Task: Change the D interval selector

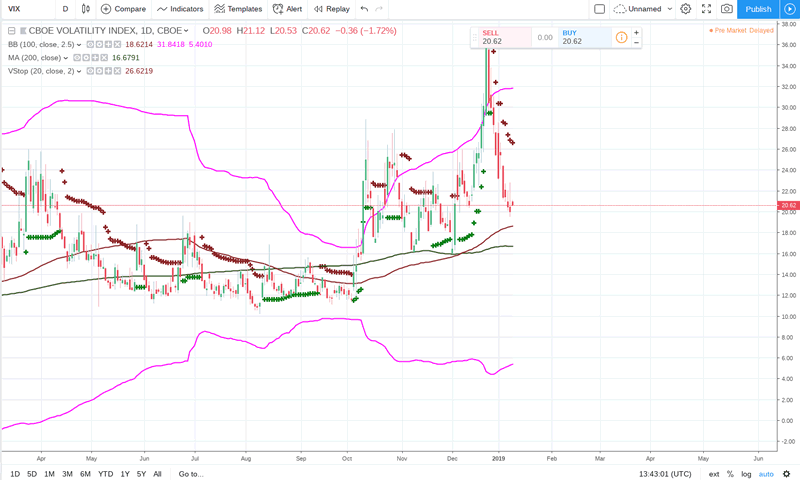Action: coord(65,9)
